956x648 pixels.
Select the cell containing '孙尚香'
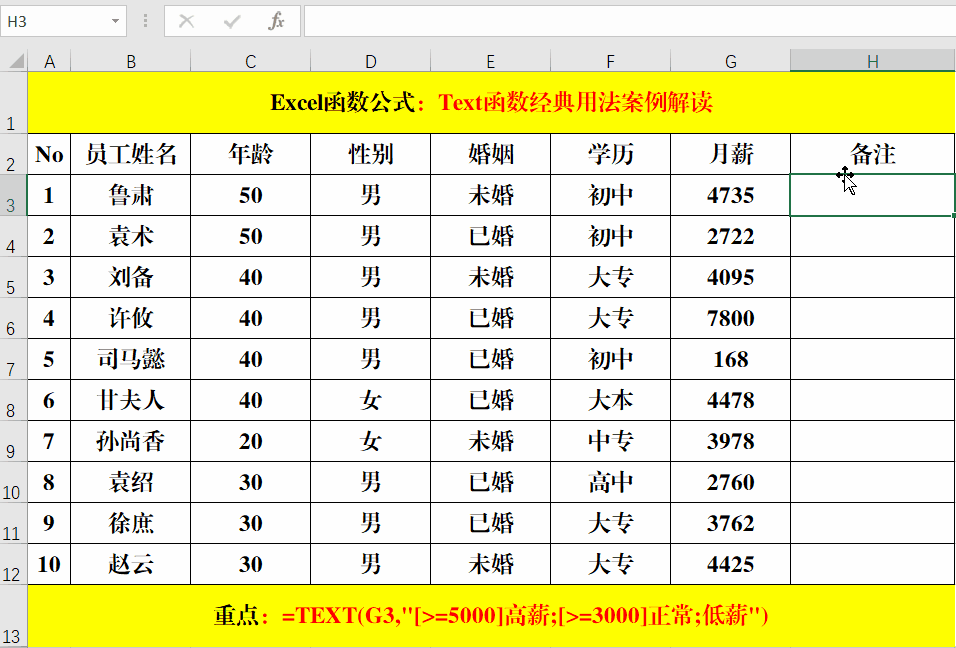pyautogui.click(x=130, y=441)
